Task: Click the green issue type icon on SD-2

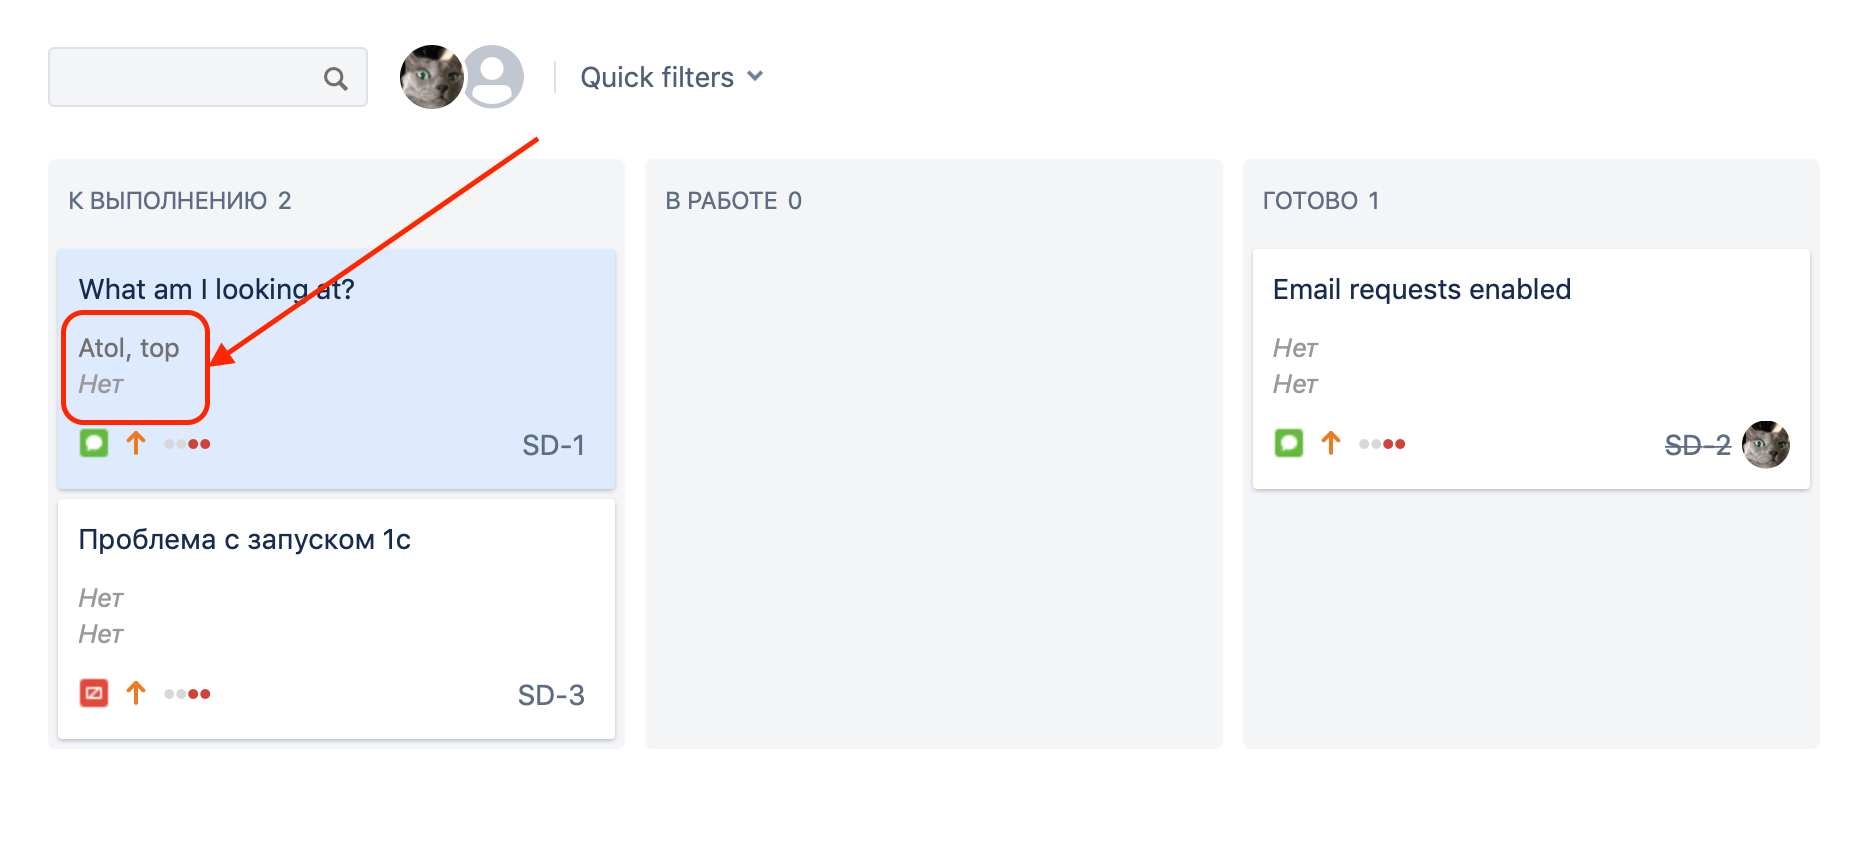Action: pos(1289,443)
